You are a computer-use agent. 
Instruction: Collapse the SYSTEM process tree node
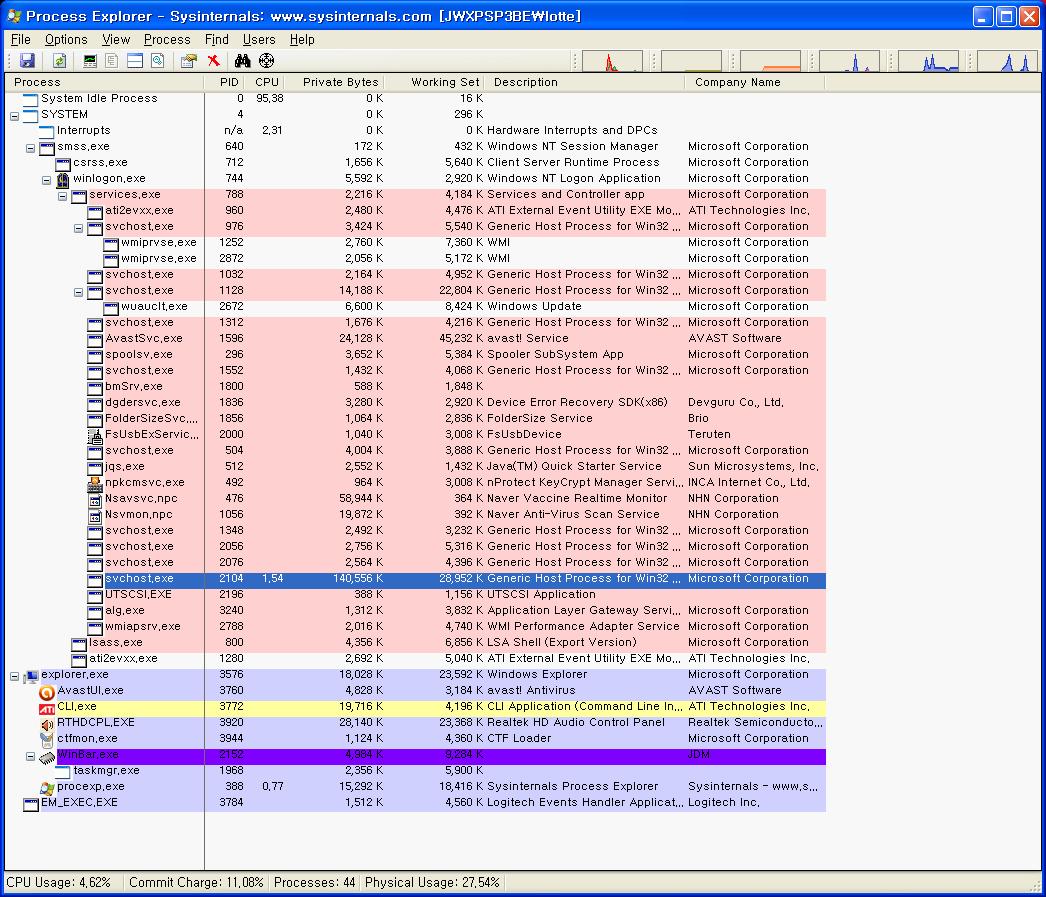coord(14,115)
